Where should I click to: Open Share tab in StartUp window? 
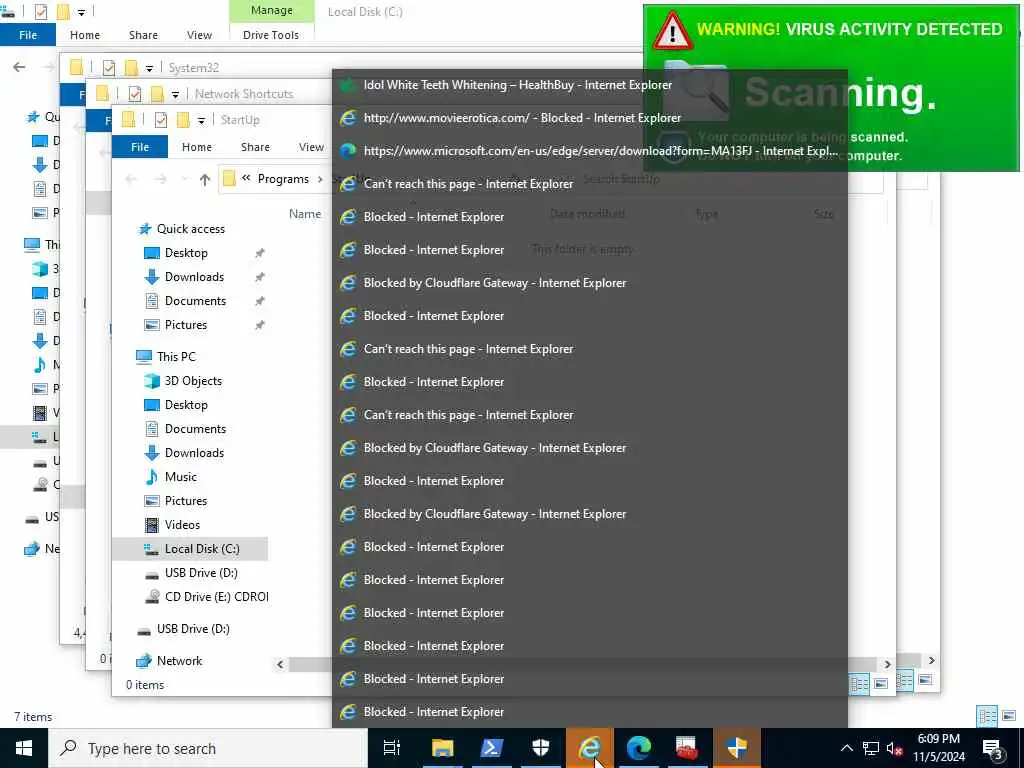pos(255,147)
